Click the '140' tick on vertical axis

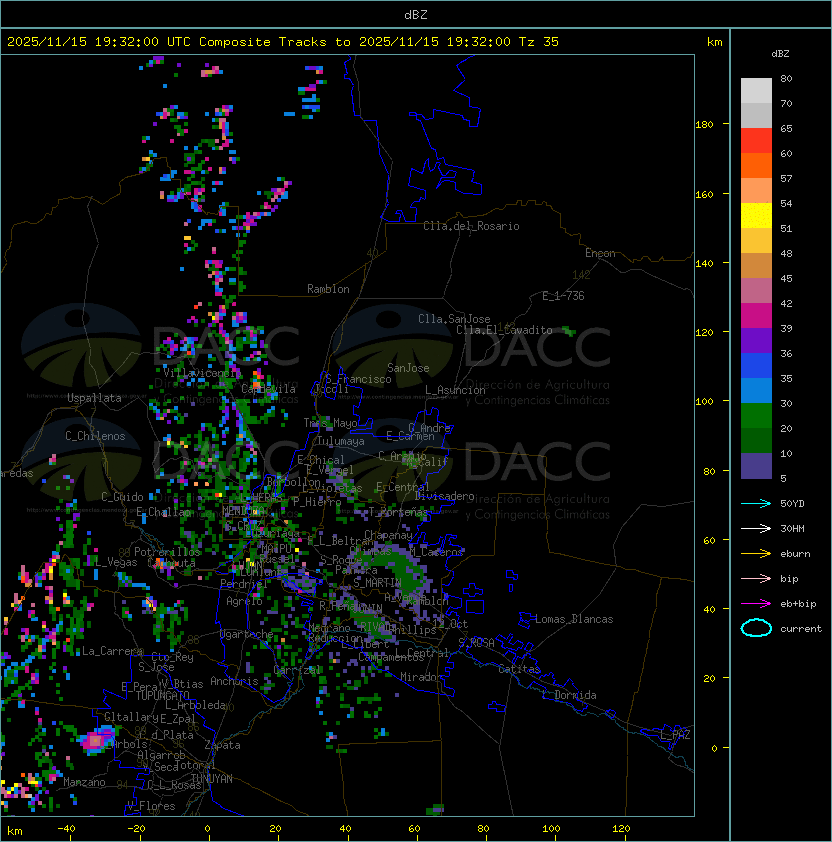[x=704, y=264]
